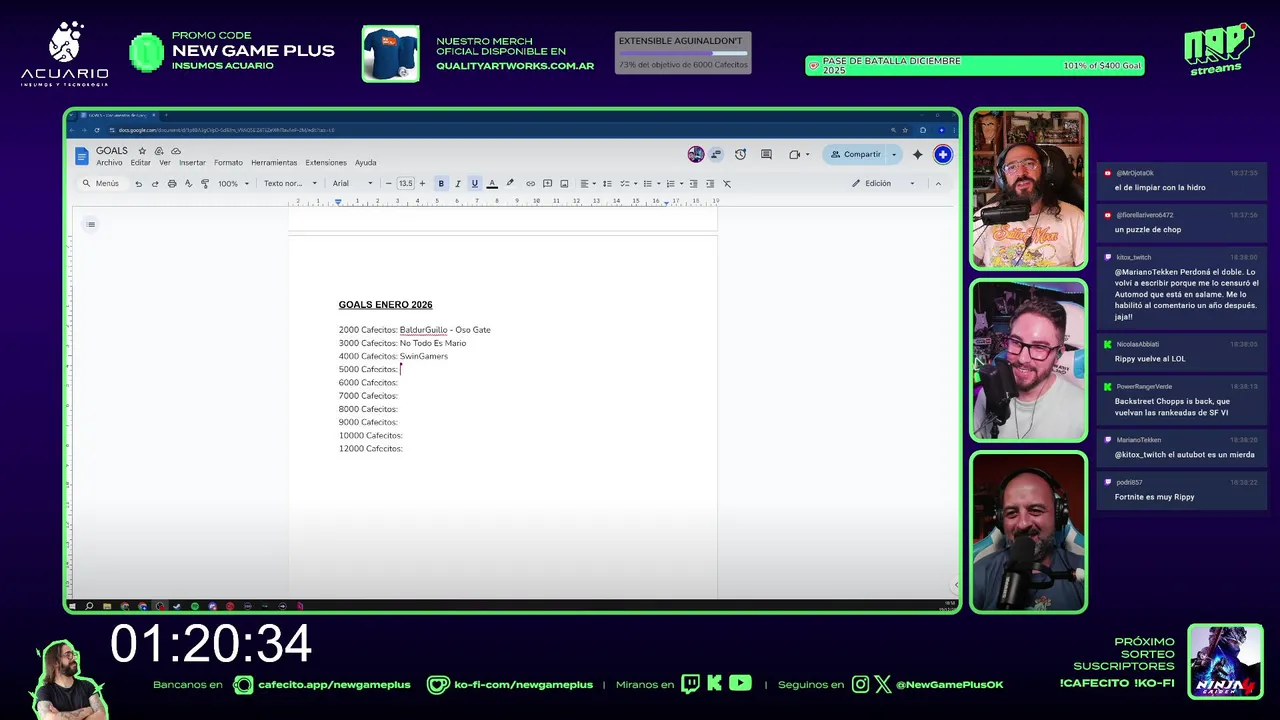Click the misspelled word BaldurGuillo
This screenshot has width=1280, height=720.
pyautogui.click(x=423, y=330)
